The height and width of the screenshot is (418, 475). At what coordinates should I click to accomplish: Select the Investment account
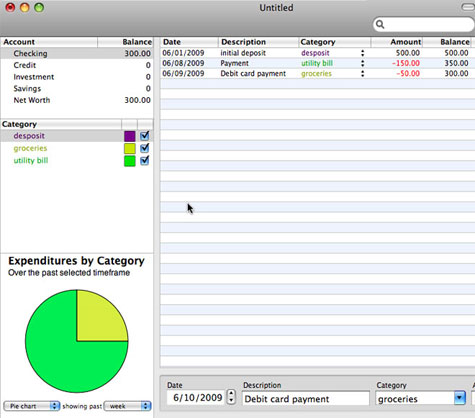[77, 77]
